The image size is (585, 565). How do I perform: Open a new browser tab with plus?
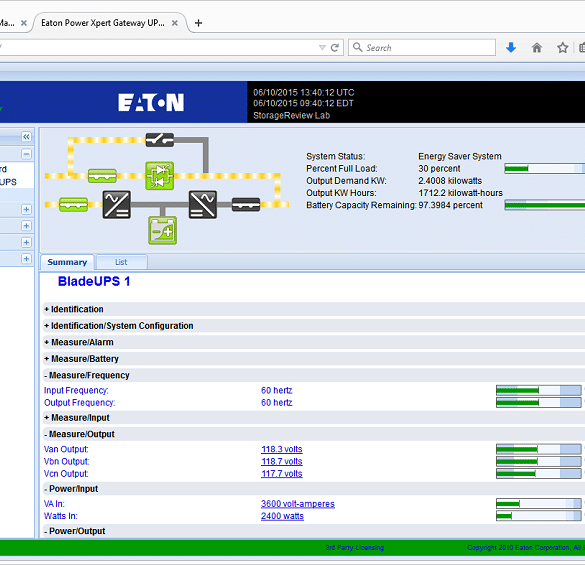click(x=198, y=23)
